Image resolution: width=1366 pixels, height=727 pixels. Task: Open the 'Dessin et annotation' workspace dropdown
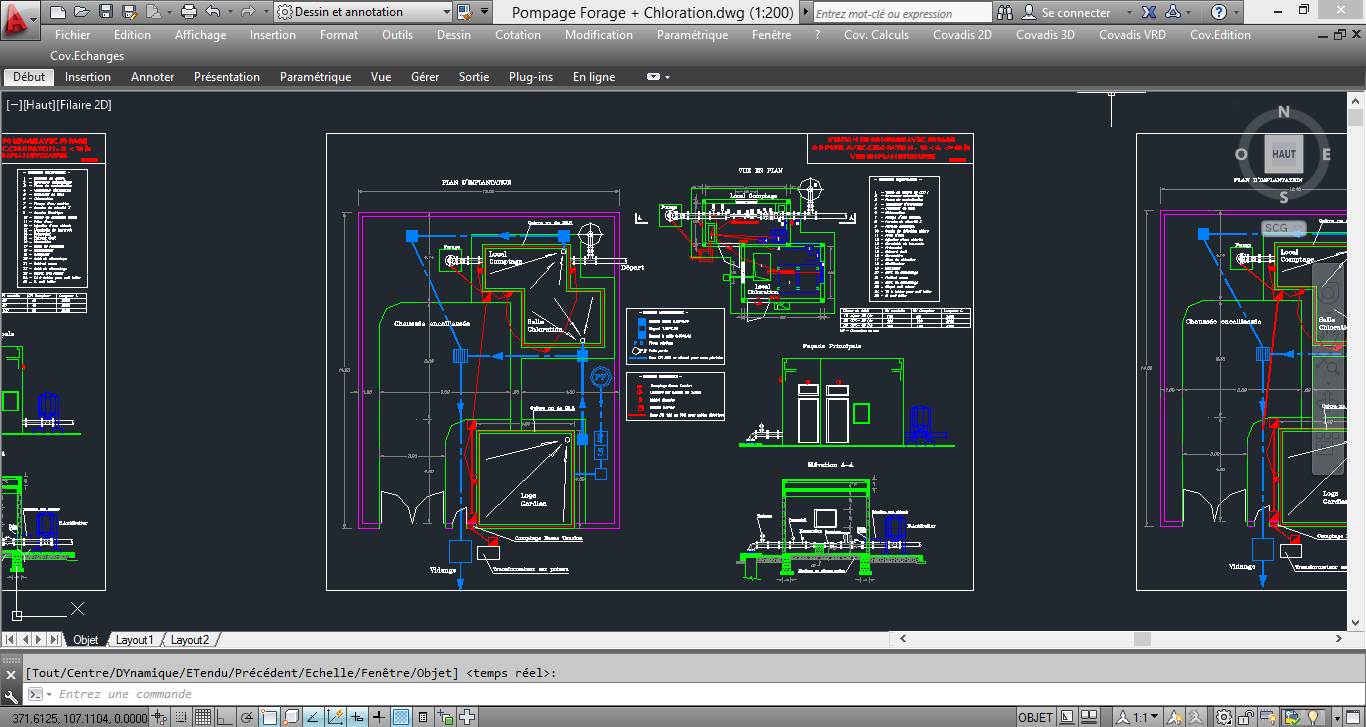tap(439, 11)
